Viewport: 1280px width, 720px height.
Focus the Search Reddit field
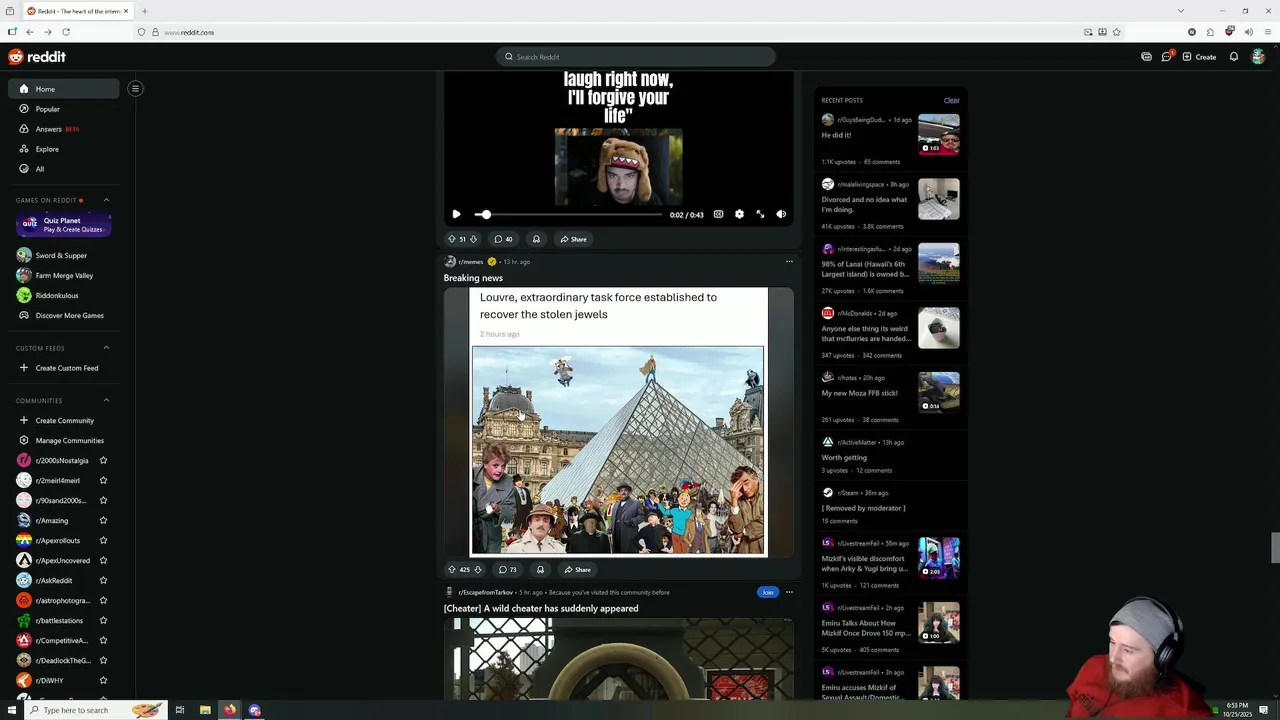tap(636, 57)
